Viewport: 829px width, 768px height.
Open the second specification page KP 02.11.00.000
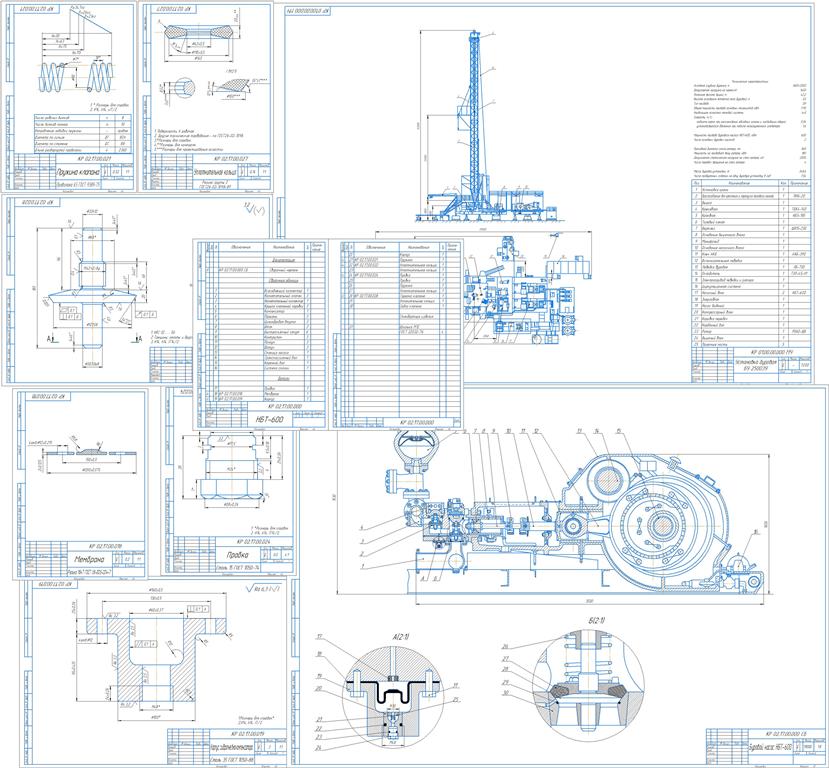click(398, 334)
